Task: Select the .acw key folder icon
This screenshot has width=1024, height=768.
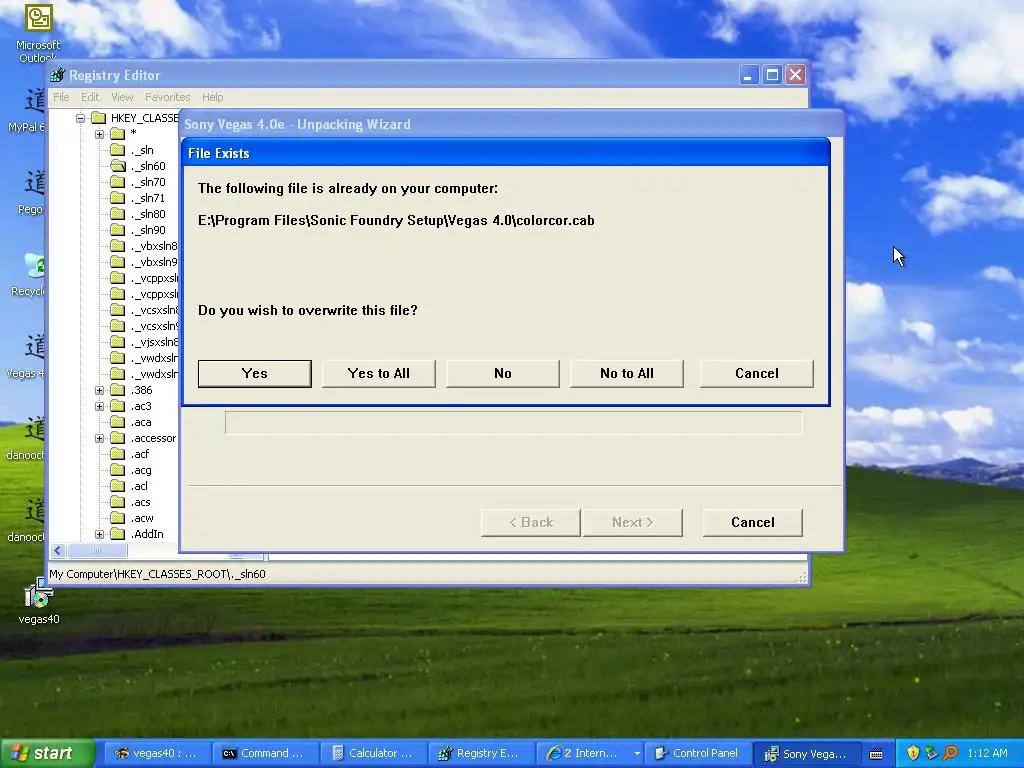Action: pyautogui.click(x=118, y=519)
